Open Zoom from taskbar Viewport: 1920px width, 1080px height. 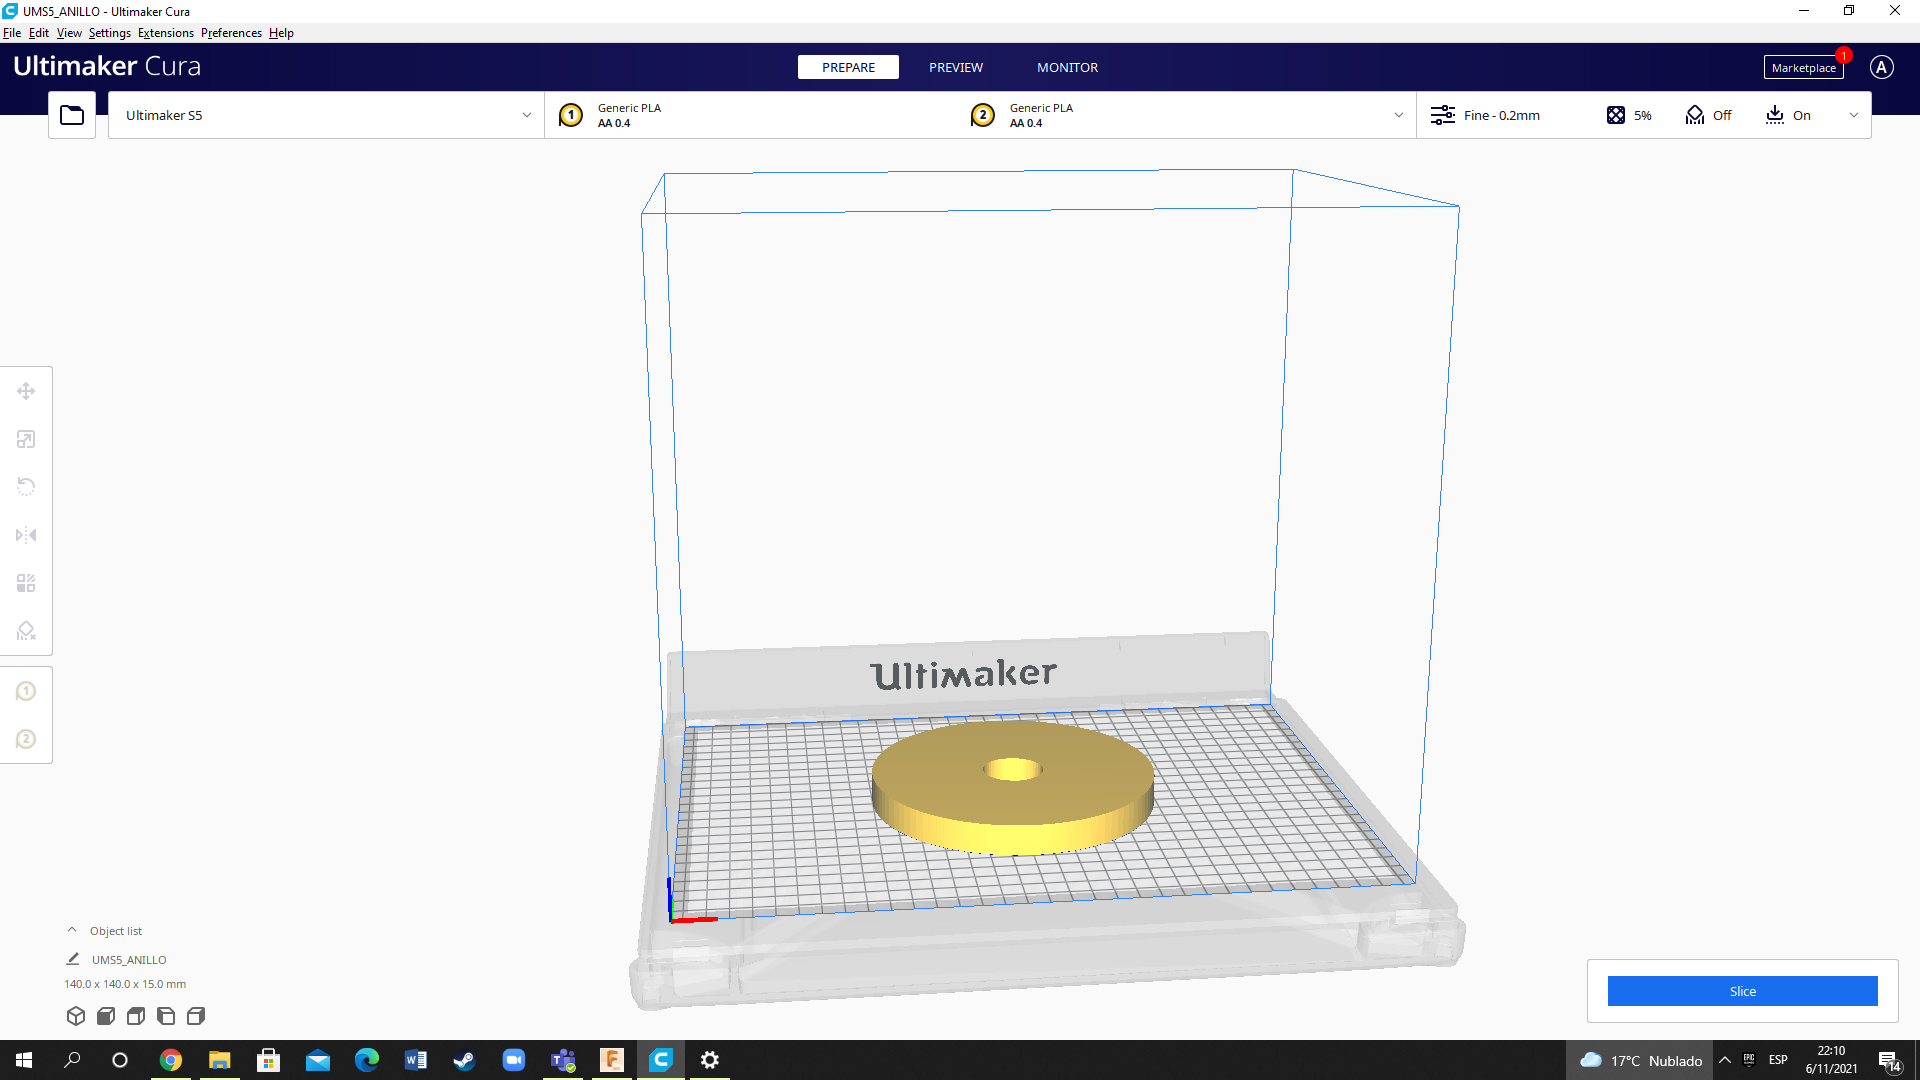pos(514,1060)
